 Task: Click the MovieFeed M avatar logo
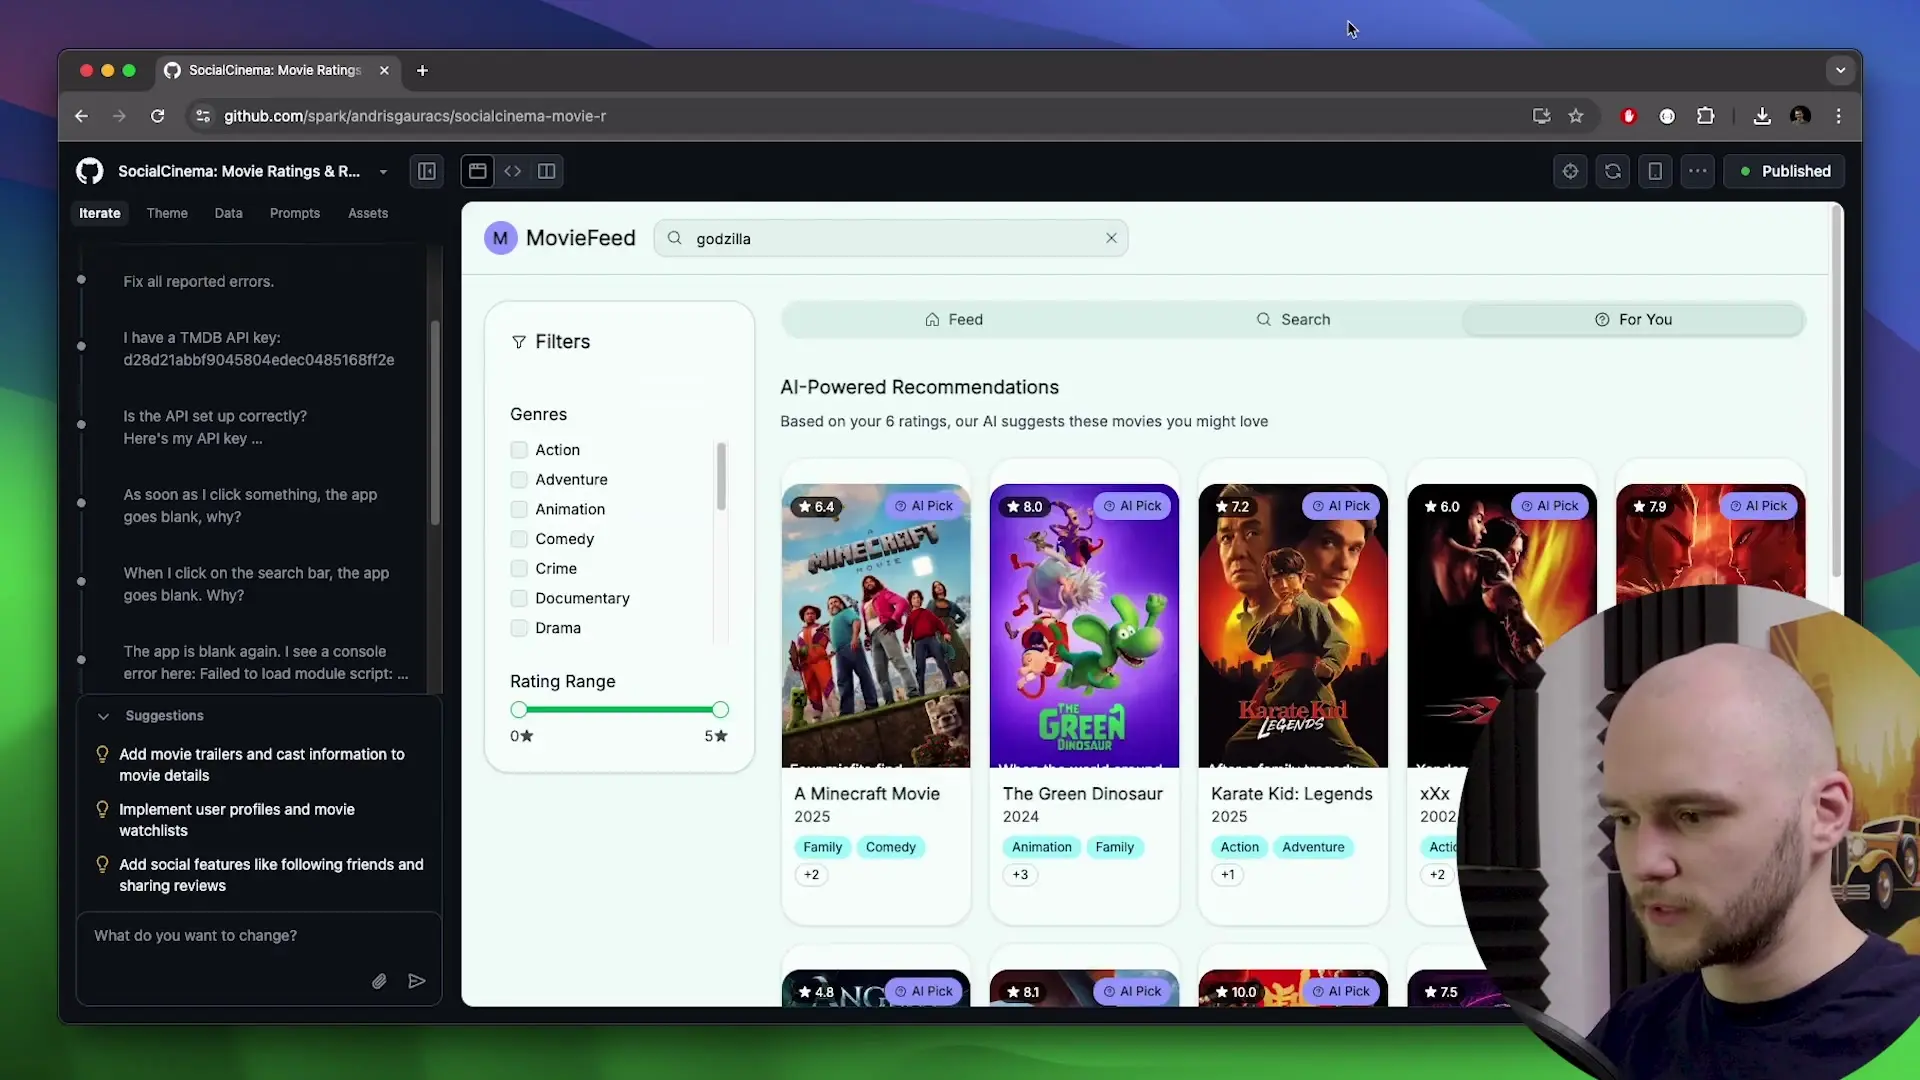[500, 238]
